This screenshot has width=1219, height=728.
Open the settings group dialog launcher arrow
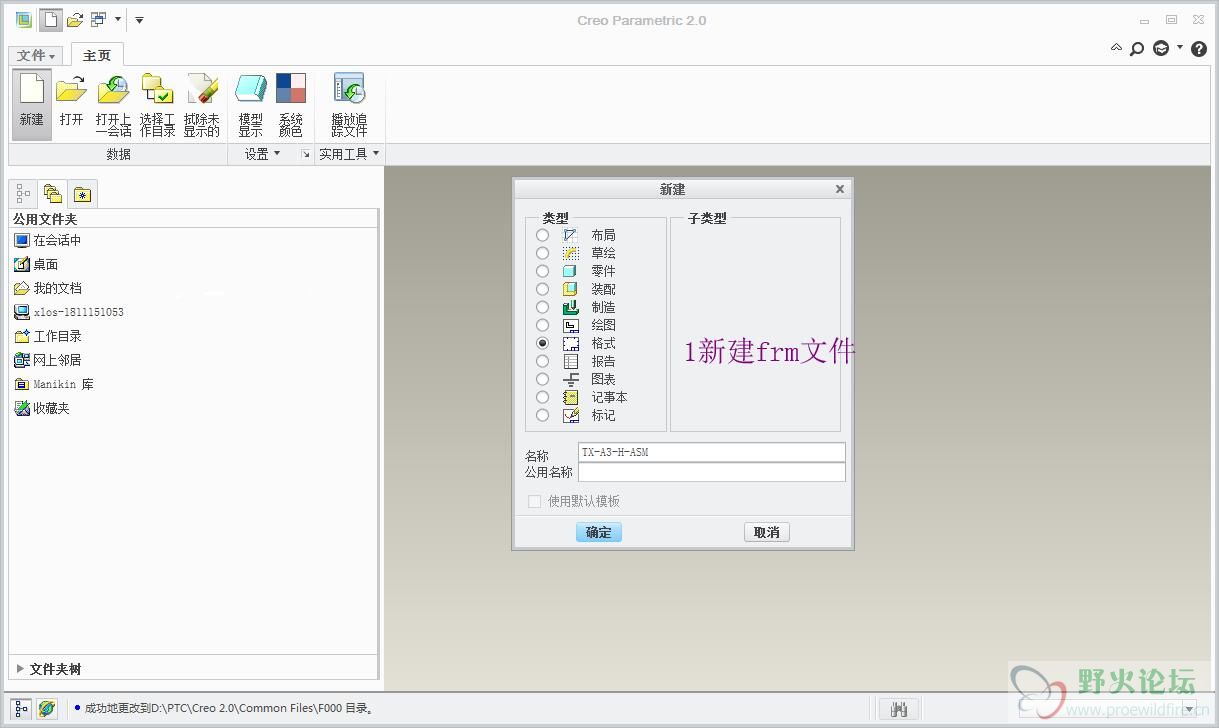pos(305,154)
